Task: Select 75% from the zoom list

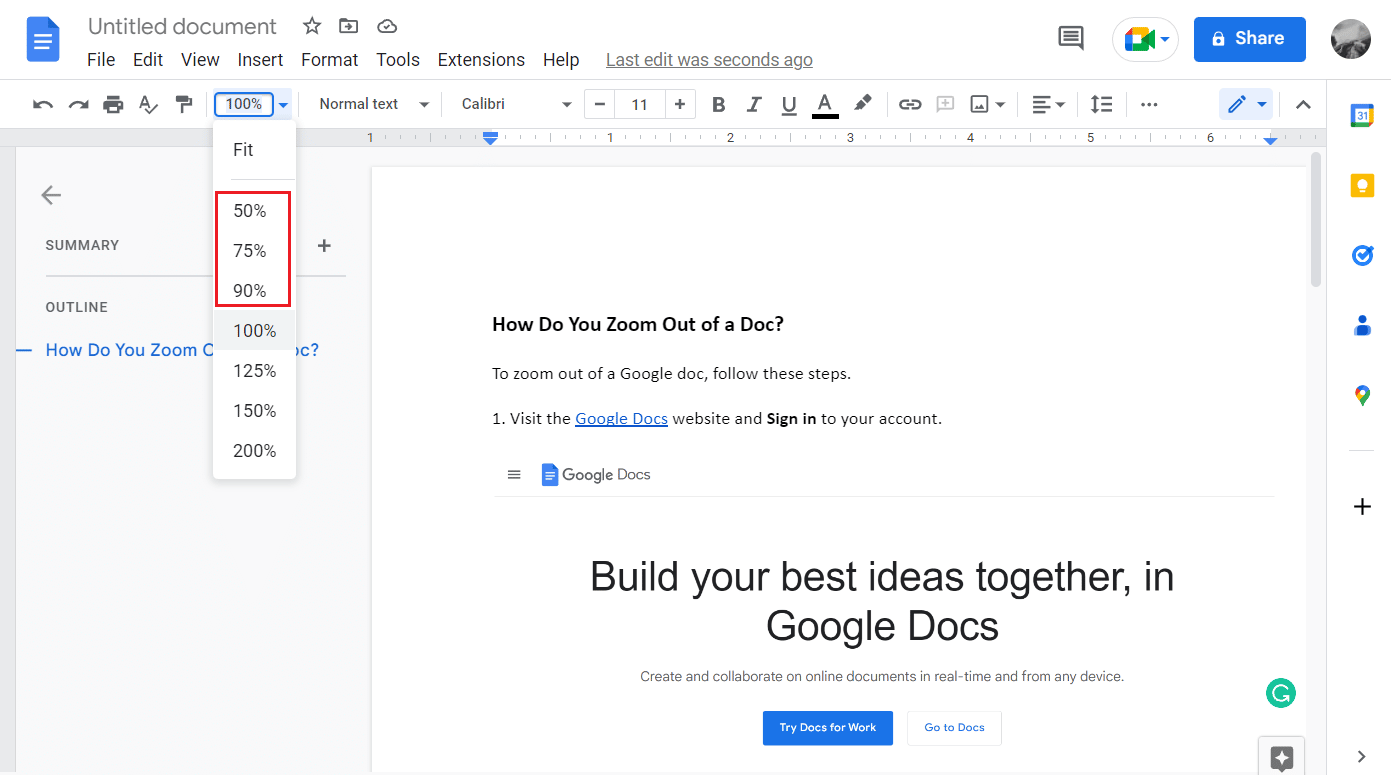Action: (250, 251)
